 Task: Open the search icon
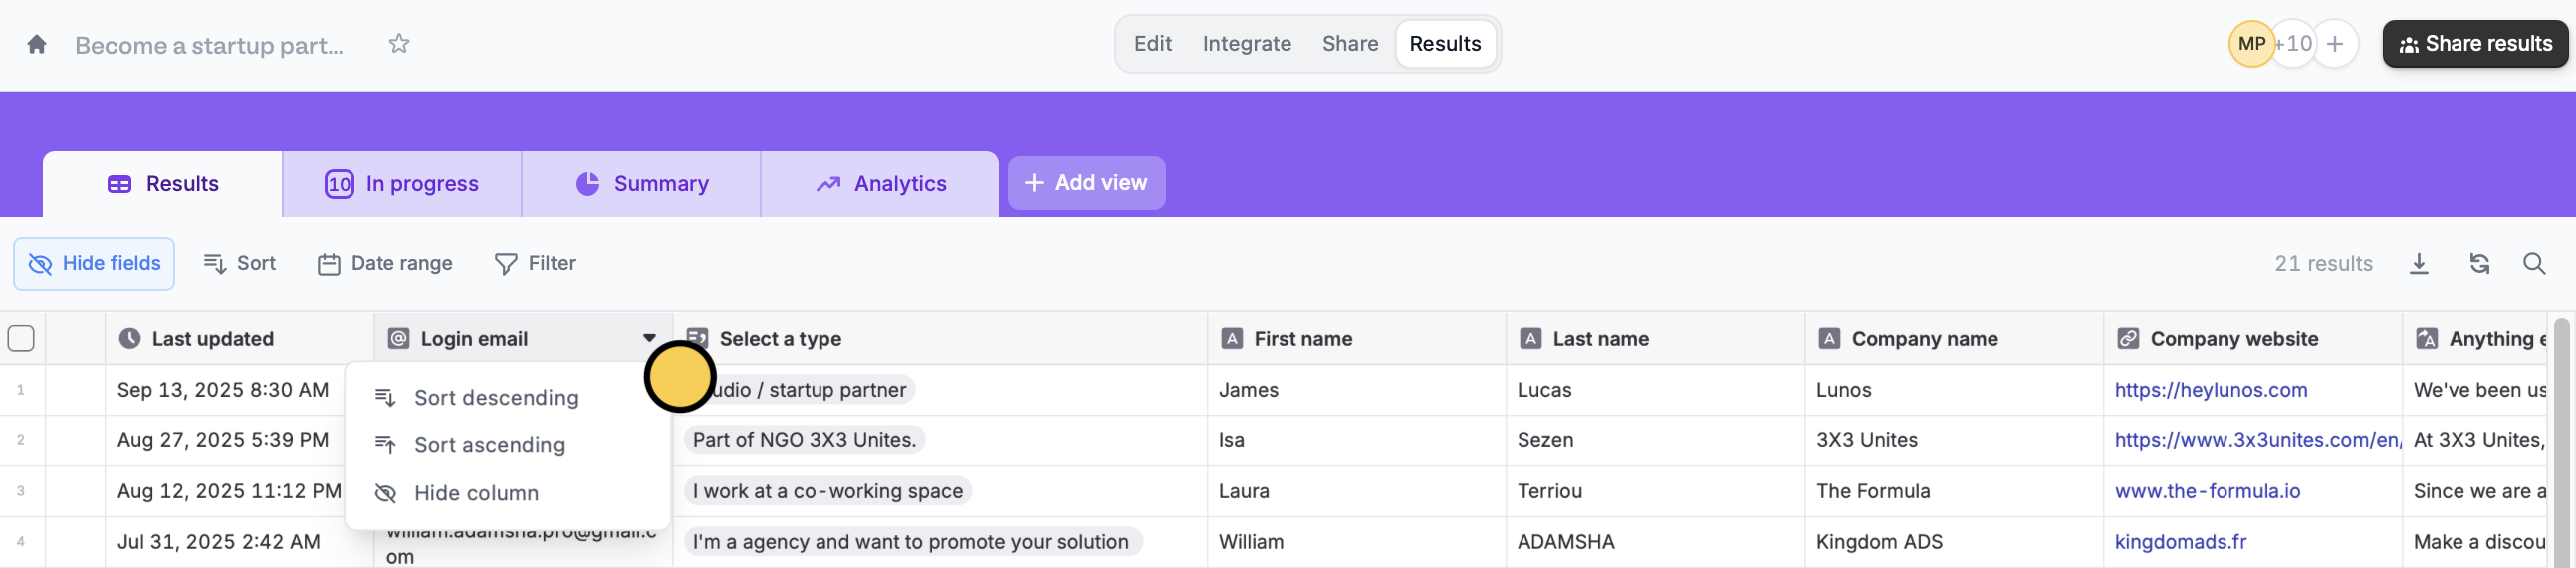[2533, 264]
